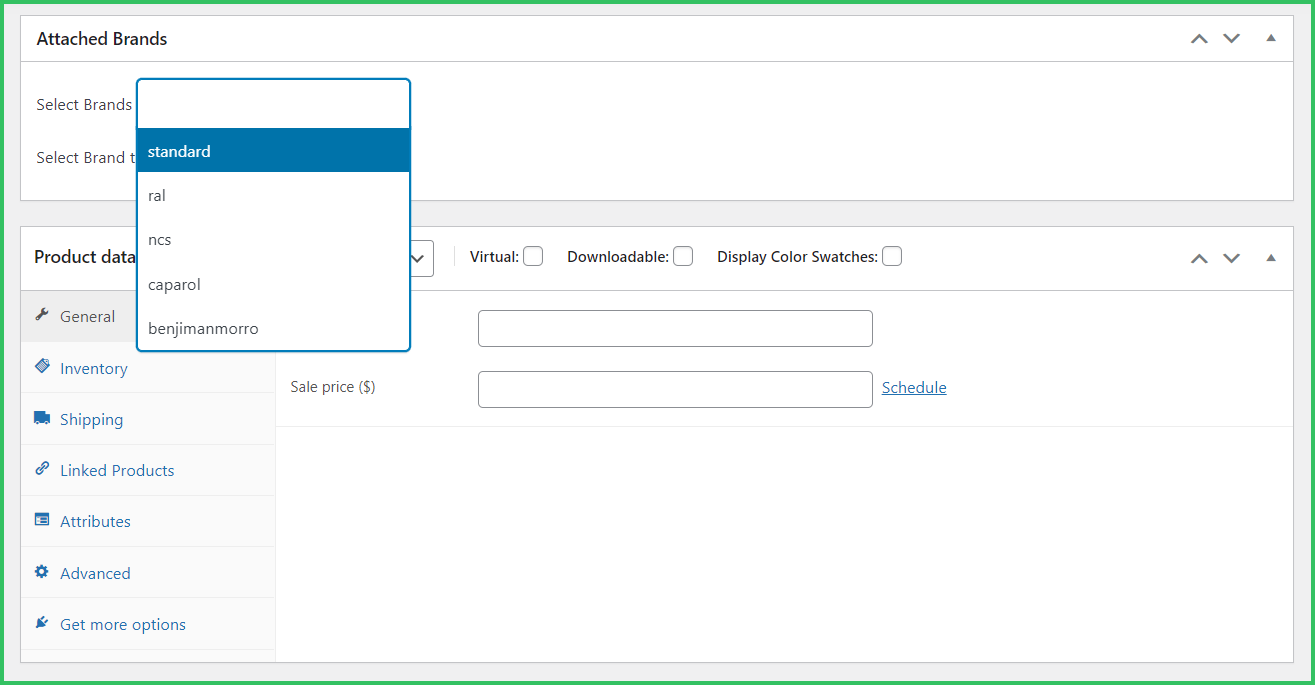Open the Inventory tab

click(x=148, y=368)
